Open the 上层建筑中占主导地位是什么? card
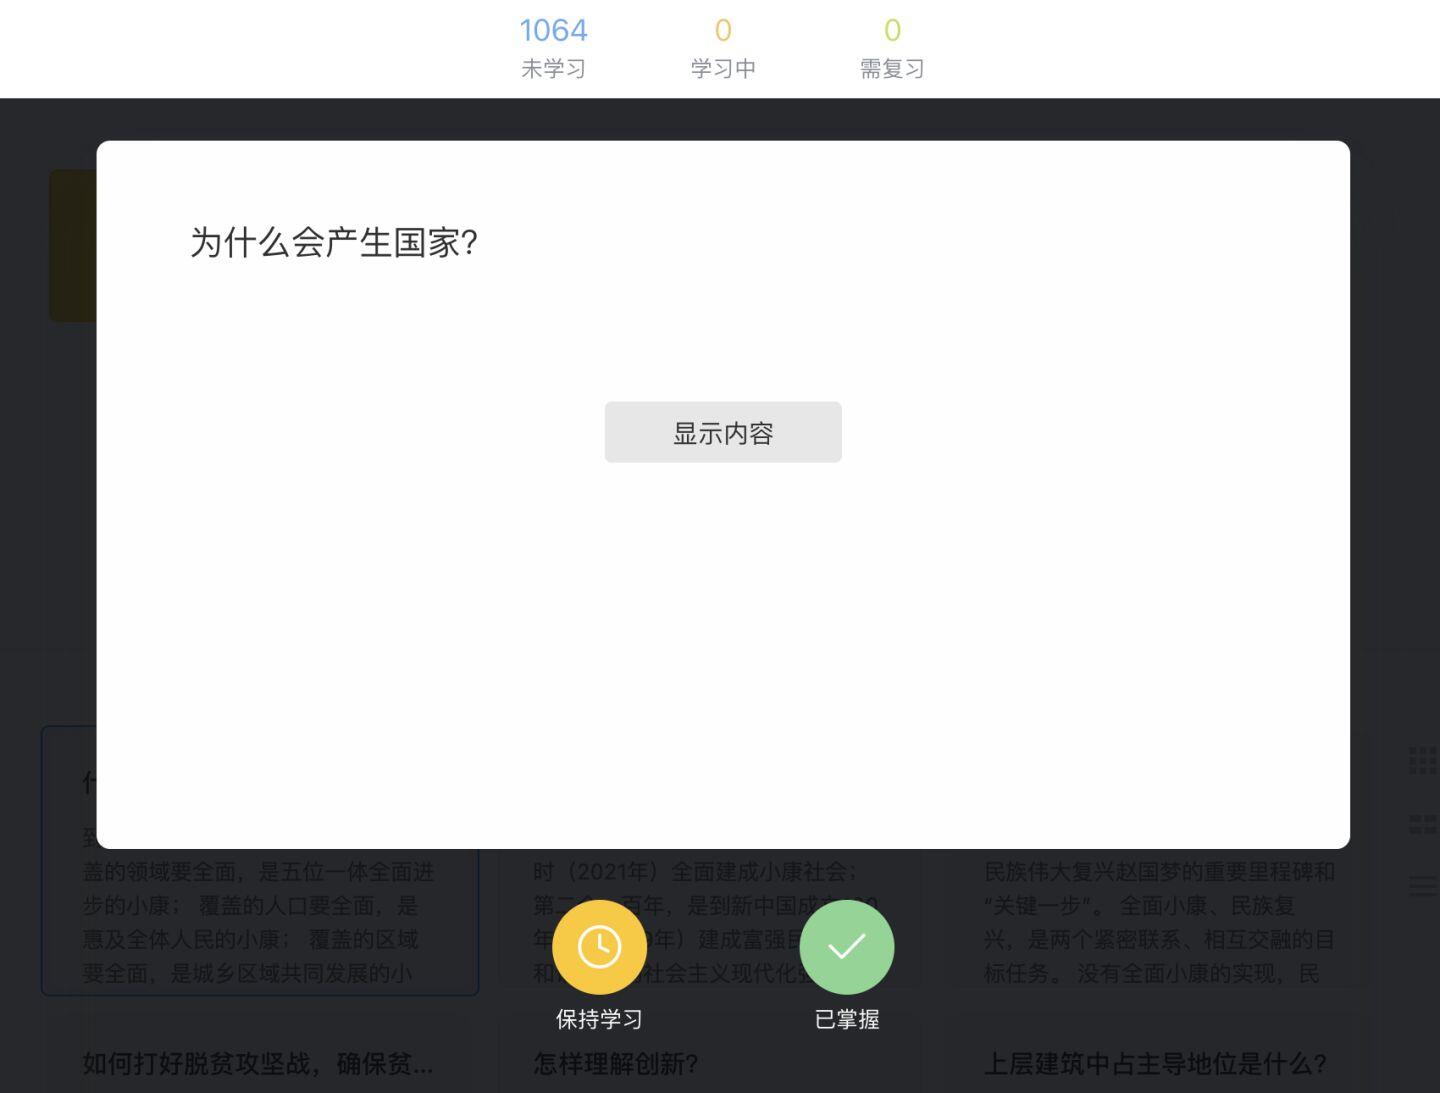 point(1155,1063)
